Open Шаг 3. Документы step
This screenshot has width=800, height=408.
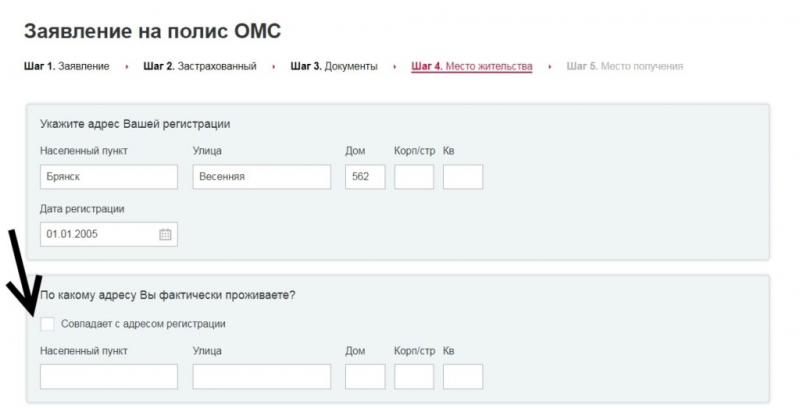point(334,67)
